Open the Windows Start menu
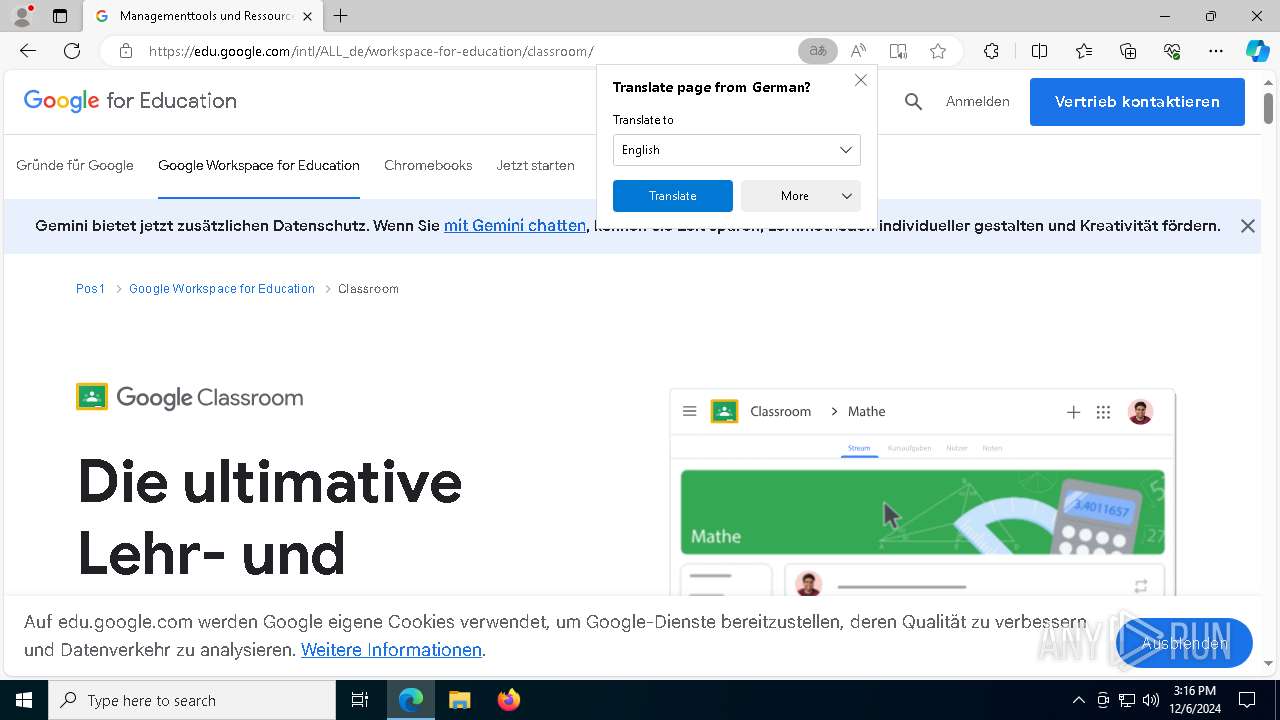This screenshot has width=1280, height=720. tap(24, 700)
